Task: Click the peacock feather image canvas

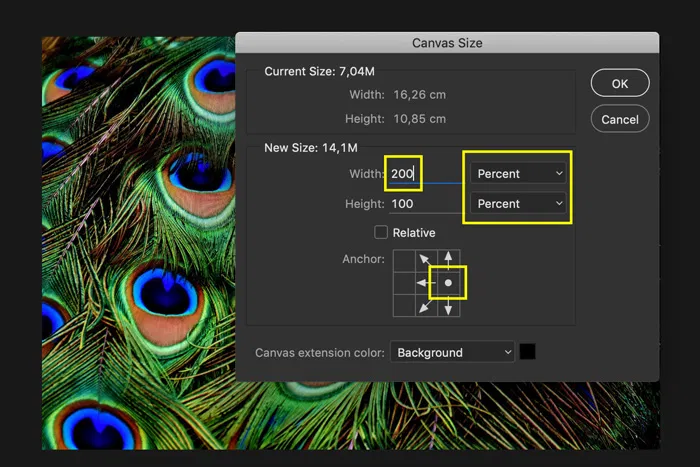Action: [x=130, y=250]
